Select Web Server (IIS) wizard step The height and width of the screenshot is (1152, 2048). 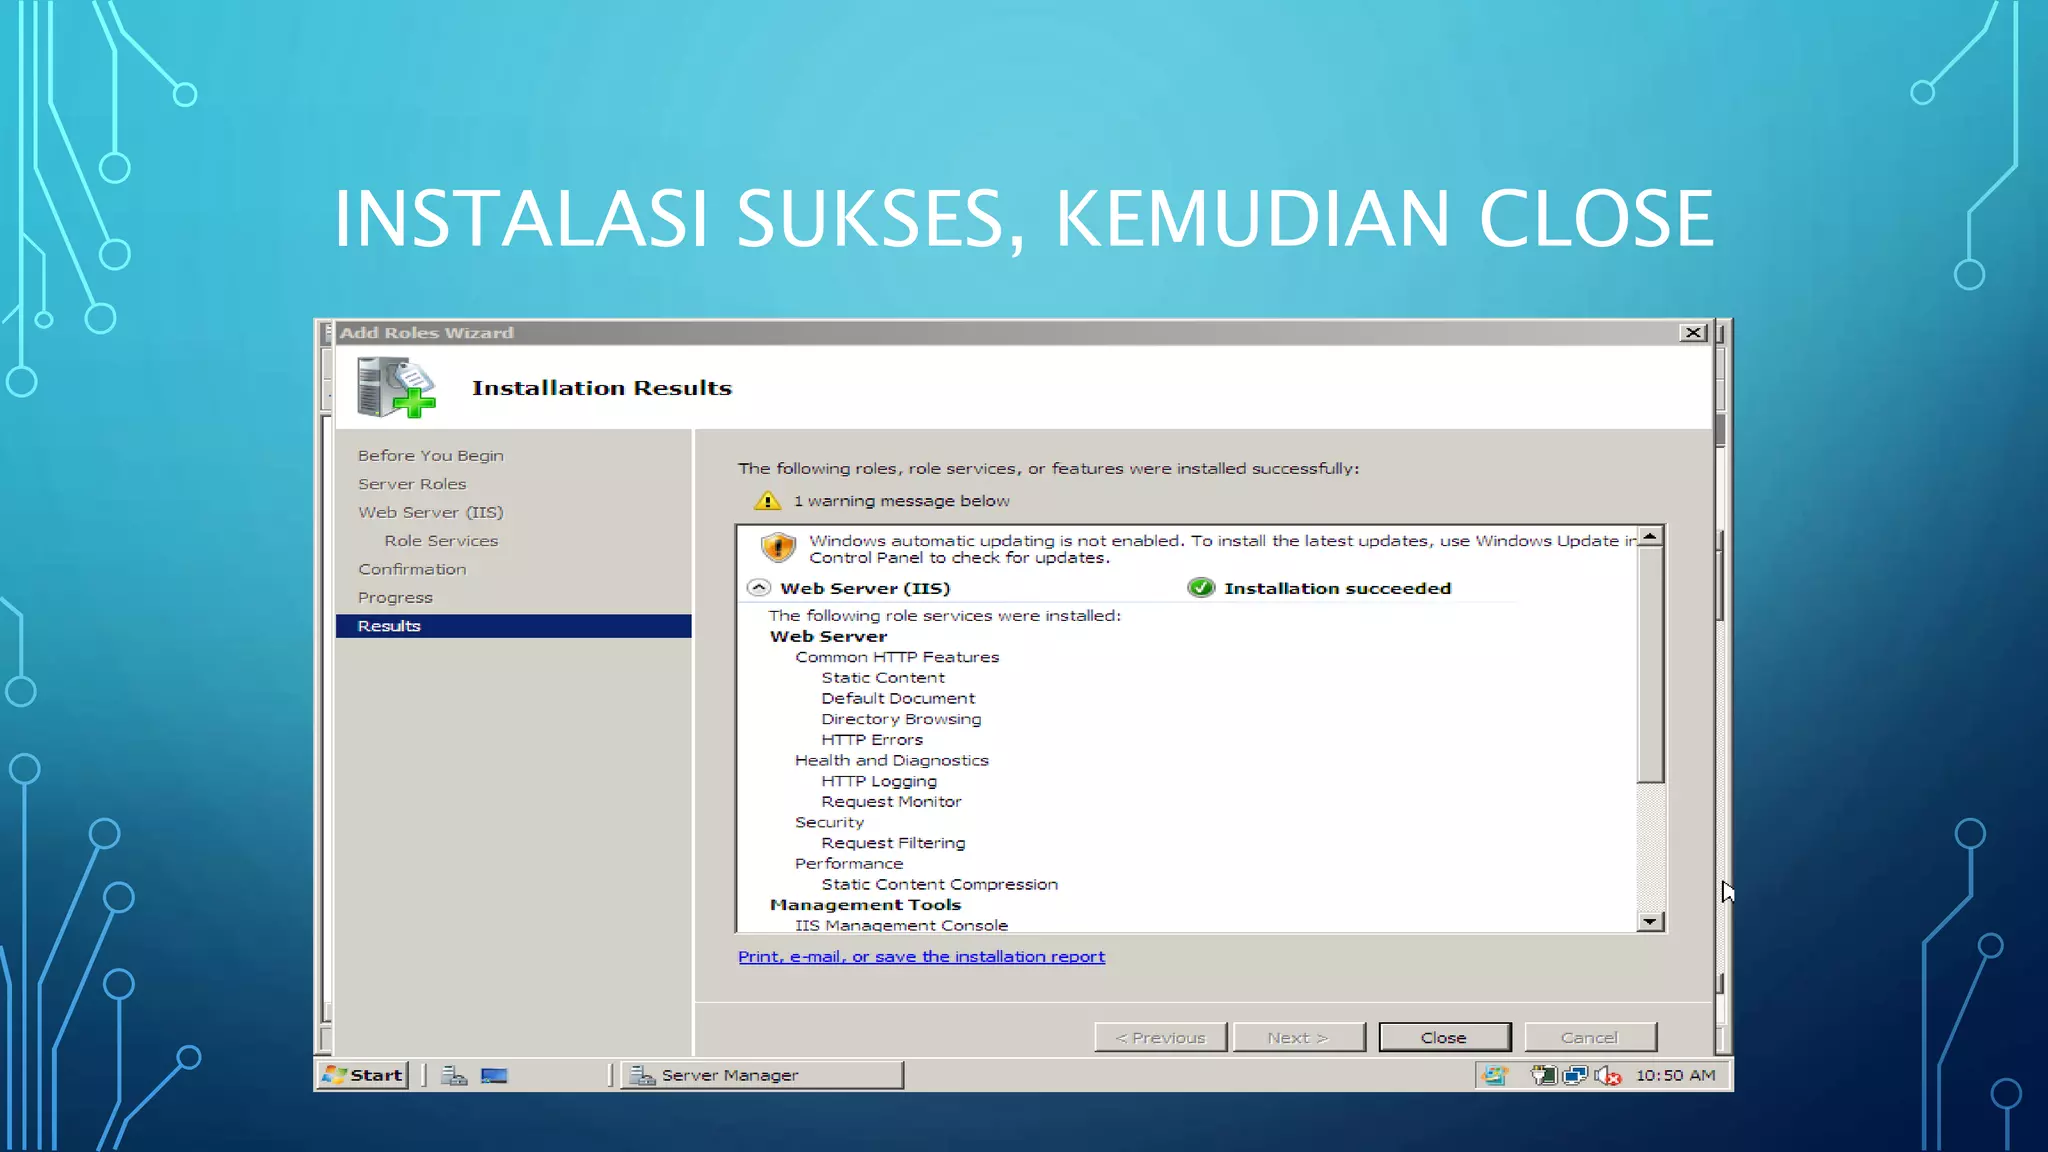430,512
